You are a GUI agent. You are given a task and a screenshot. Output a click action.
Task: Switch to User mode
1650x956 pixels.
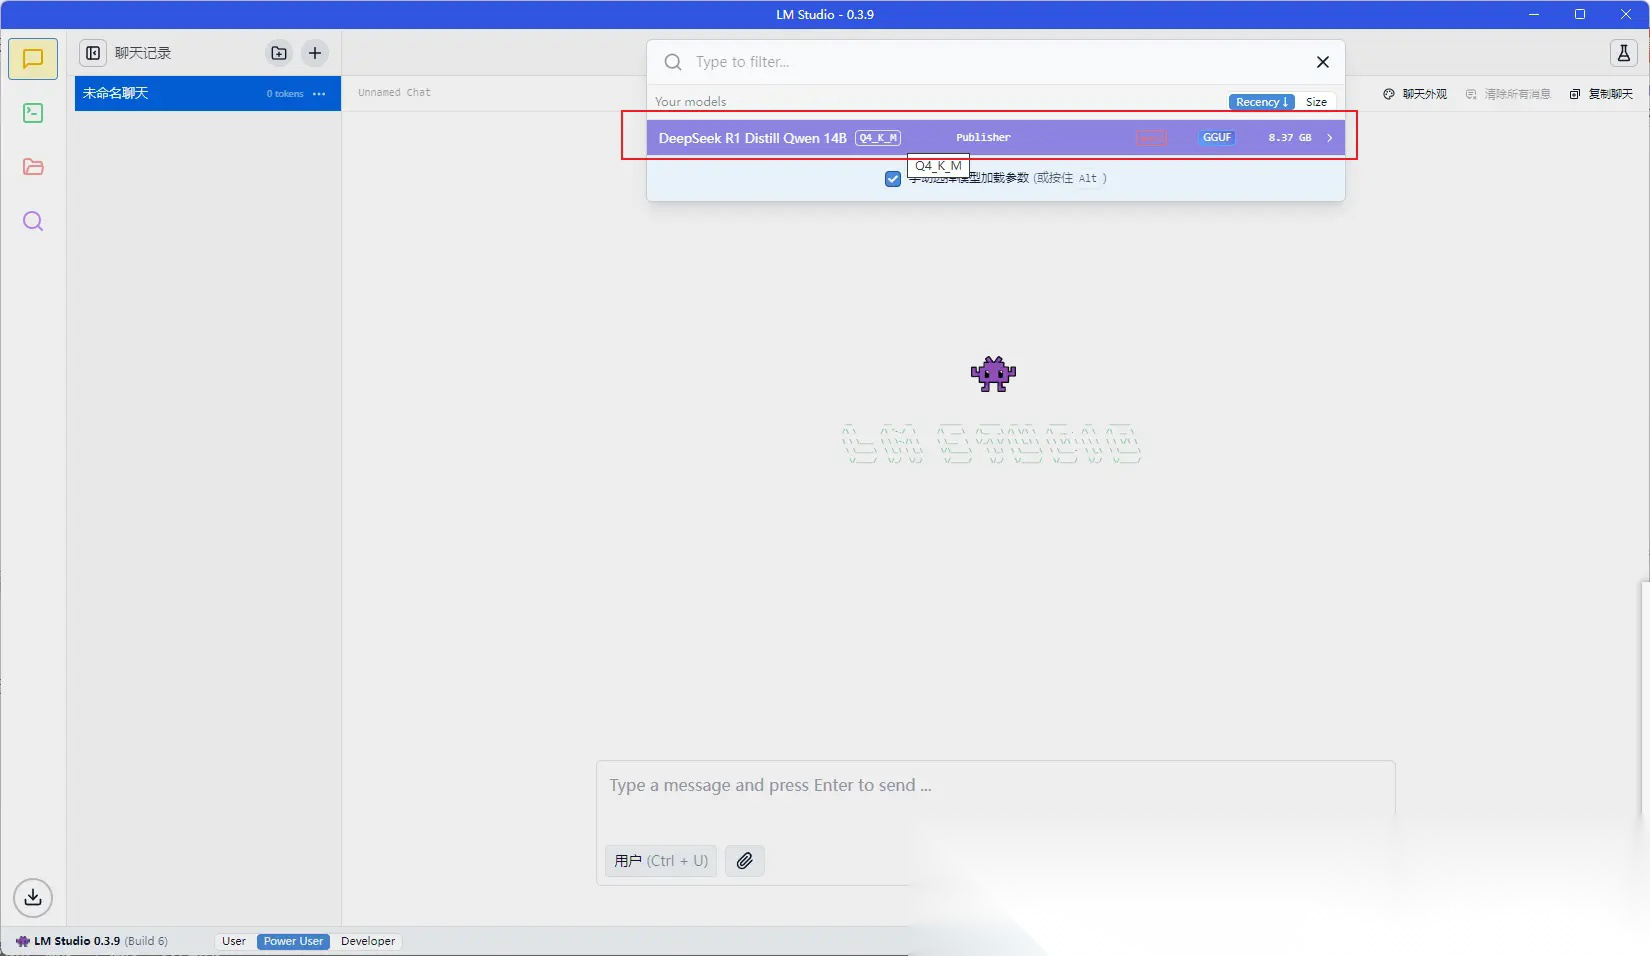[234, 941]
